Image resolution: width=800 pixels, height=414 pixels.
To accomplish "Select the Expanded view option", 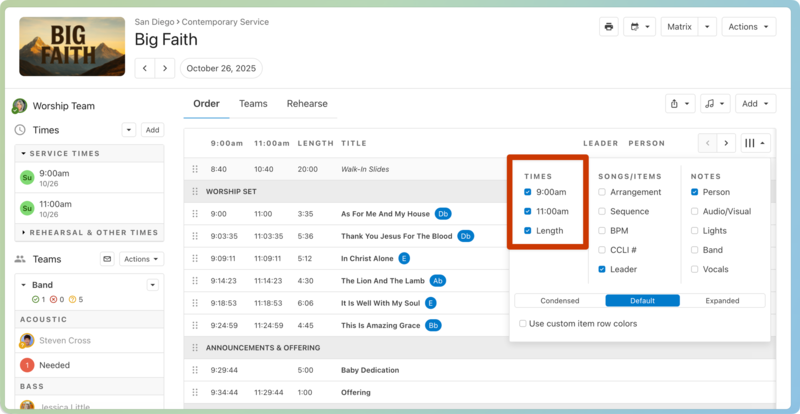I will pyautogui.click(x=722, y=301).
